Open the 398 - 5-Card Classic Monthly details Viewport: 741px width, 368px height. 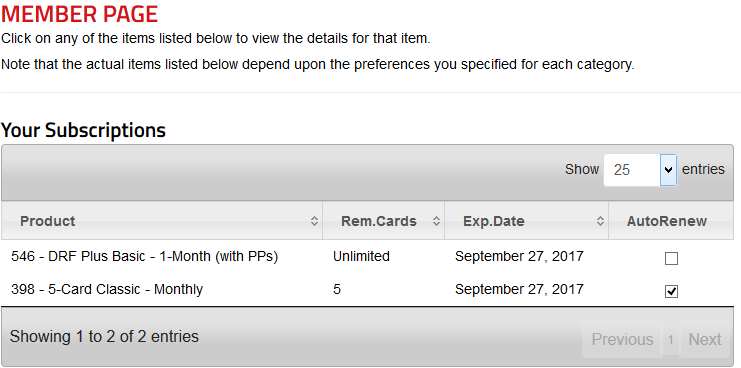[107, 289]
